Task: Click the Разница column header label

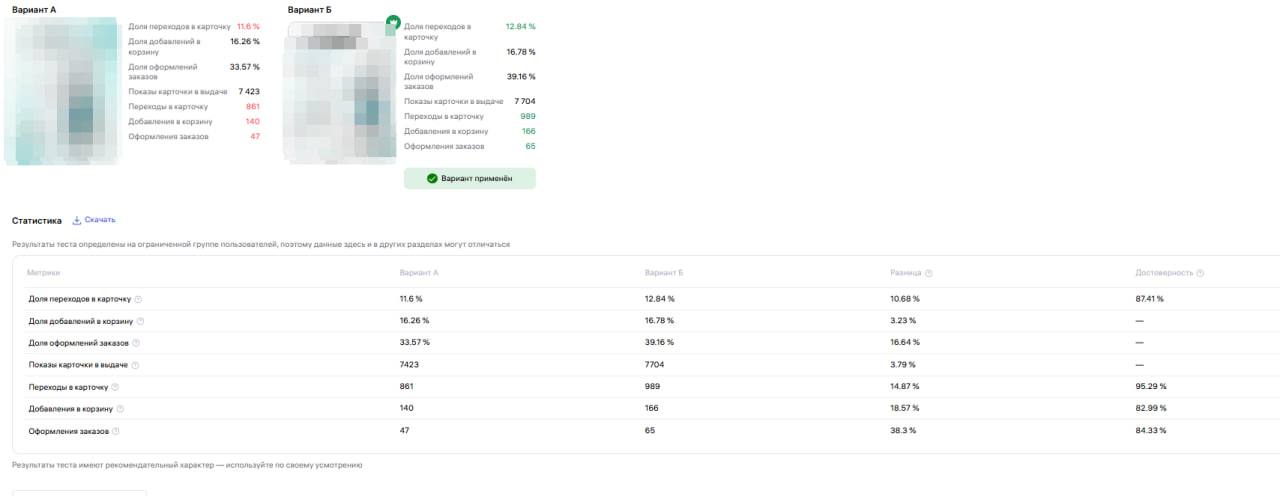Action: point(906,273)
